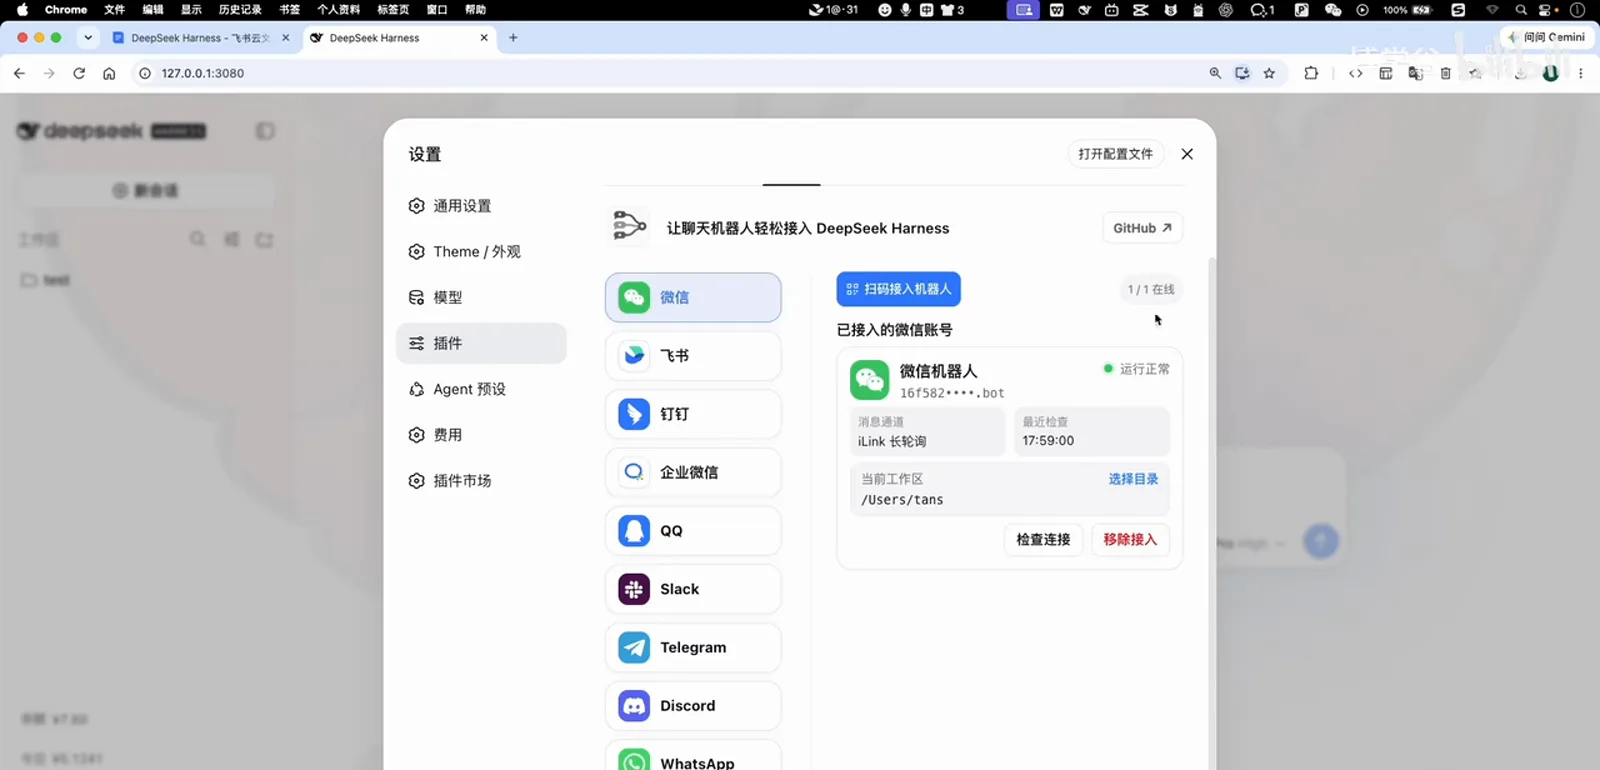Open Chrome 文件 menu

point(115,10)
